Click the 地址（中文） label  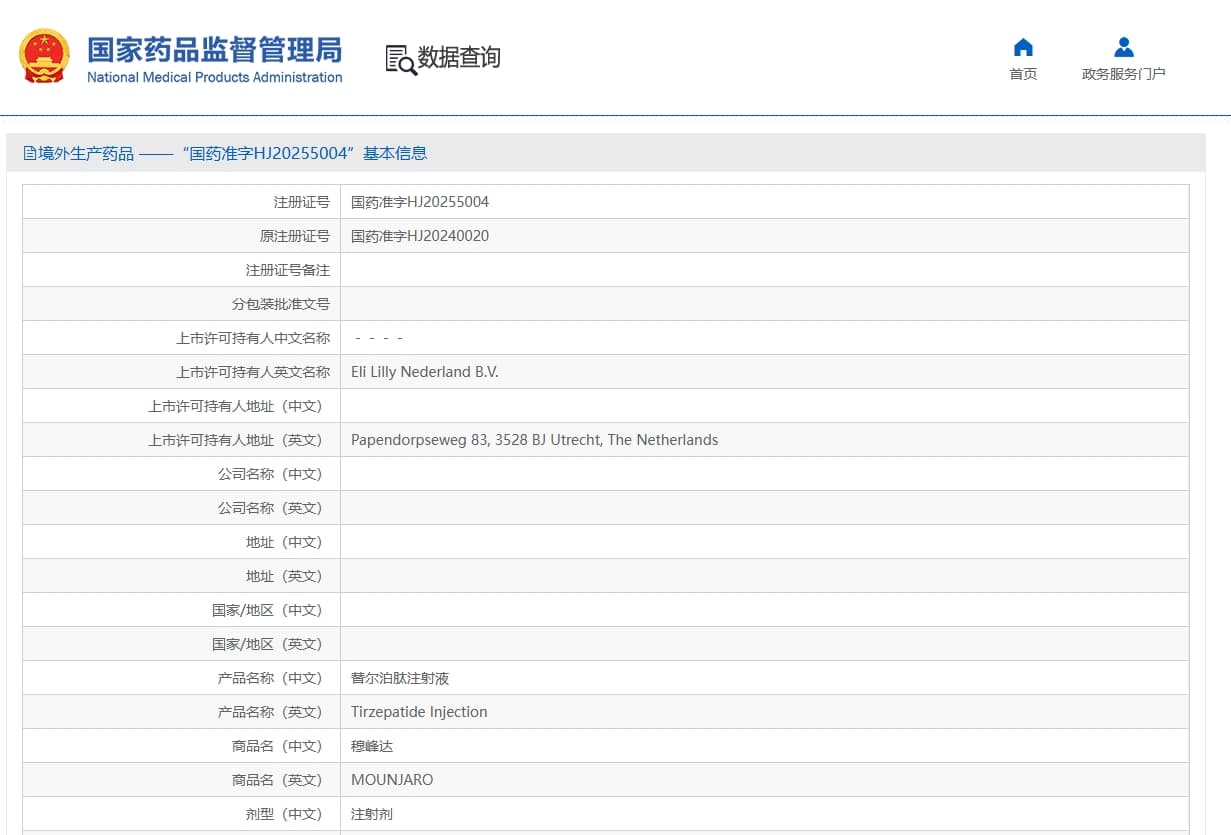pyautogui.click(x=284, y=542)
